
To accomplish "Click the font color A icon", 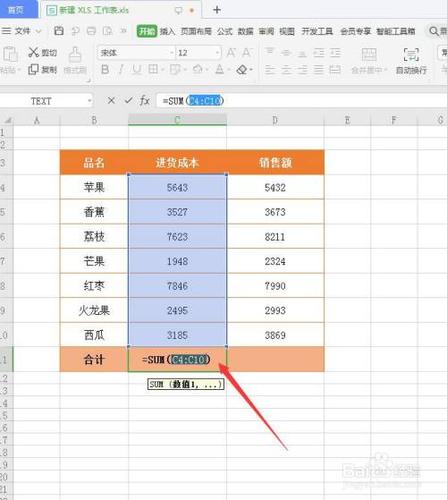I will point(219,69).
